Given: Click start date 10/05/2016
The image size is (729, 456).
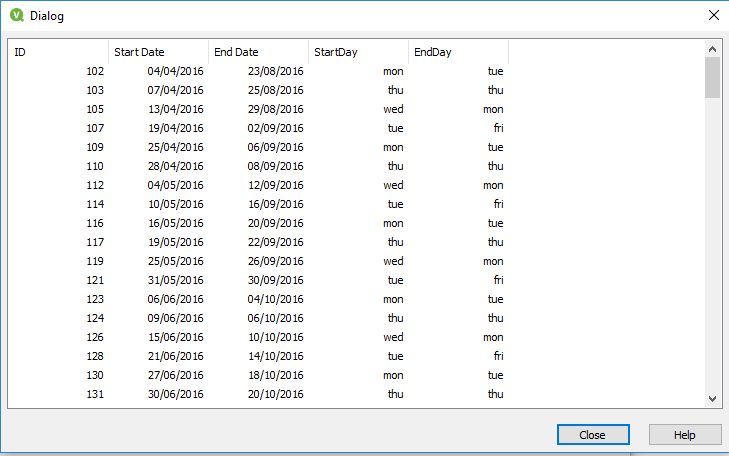Looking at the screenshot, I should click(176, 204).
